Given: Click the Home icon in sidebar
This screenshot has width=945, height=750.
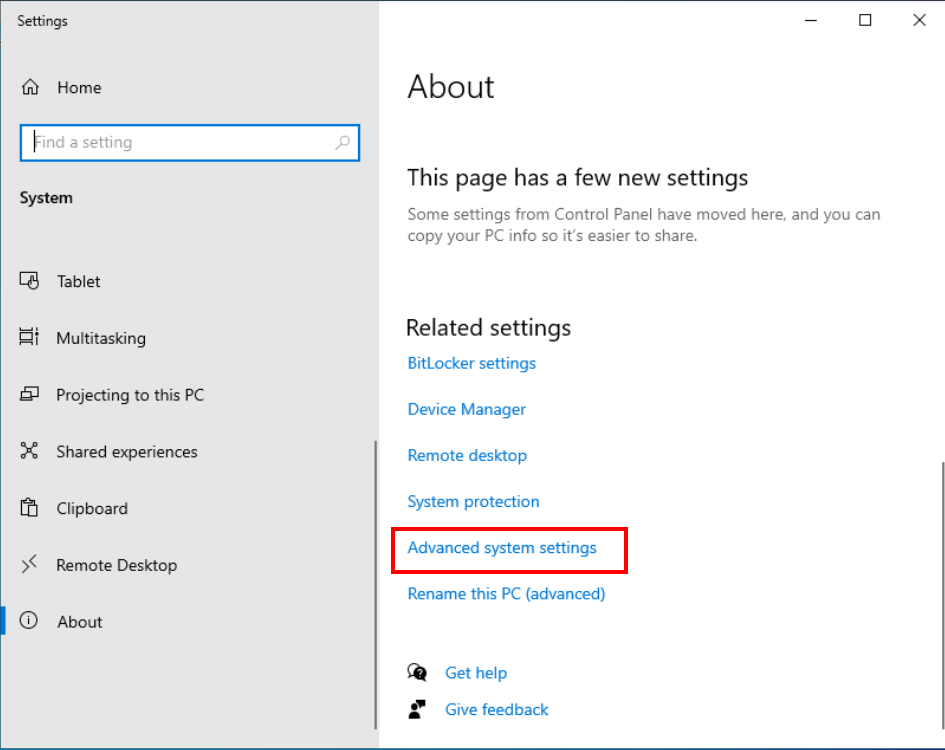Looking at the screenshot, I should pos(30,88).
